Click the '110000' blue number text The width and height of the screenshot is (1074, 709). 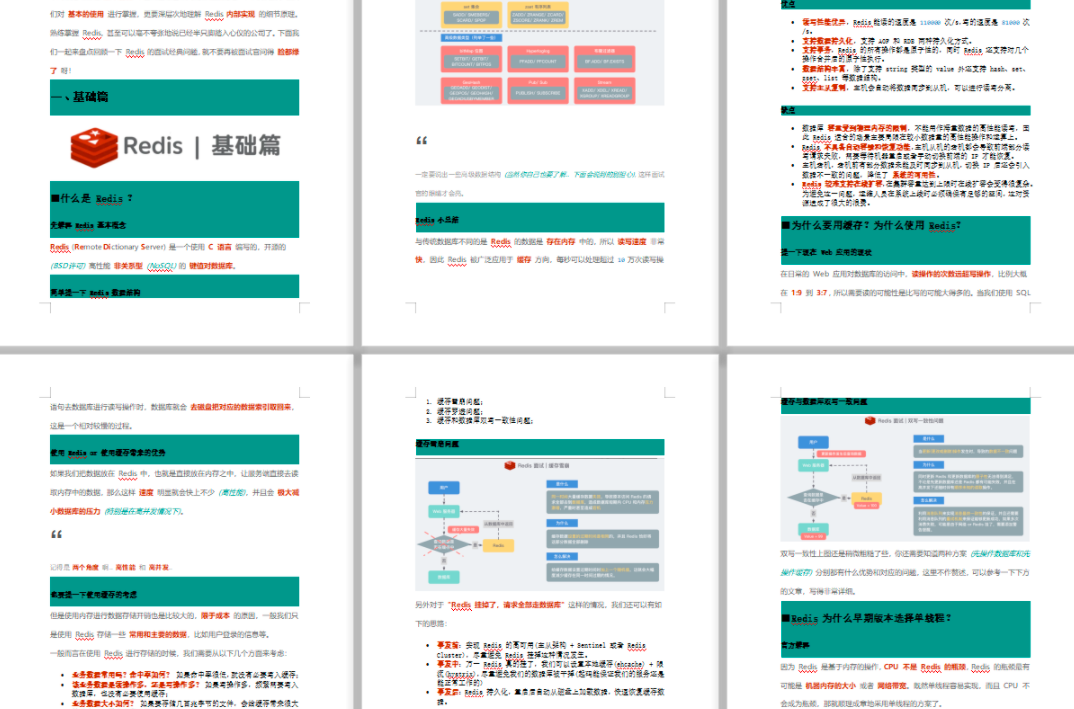(x=930, y=23)
